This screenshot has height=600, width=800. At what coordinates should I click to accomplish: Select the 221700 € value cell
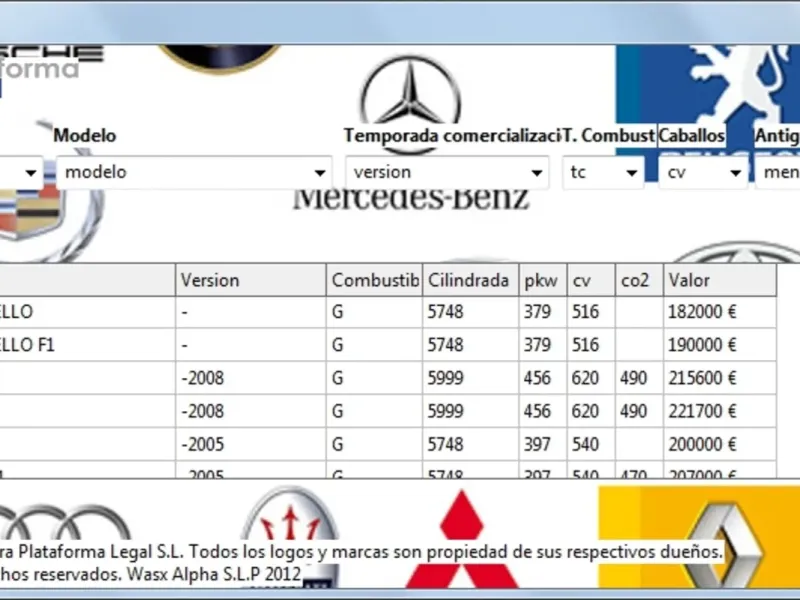[720, 411]
